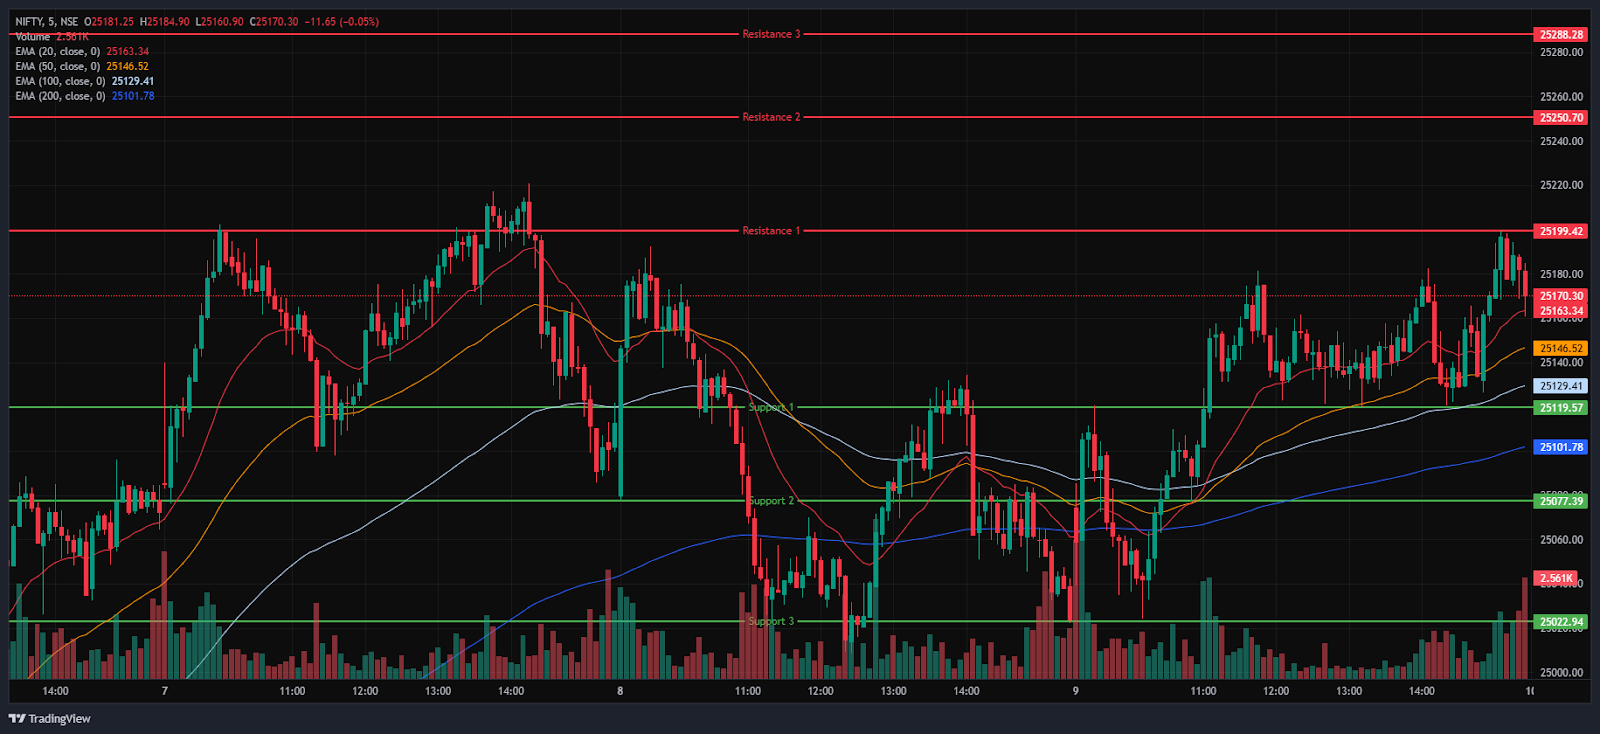
Task: Select the Resistance 2 line label
Action: pyautogui.click(x=771, y=117)
